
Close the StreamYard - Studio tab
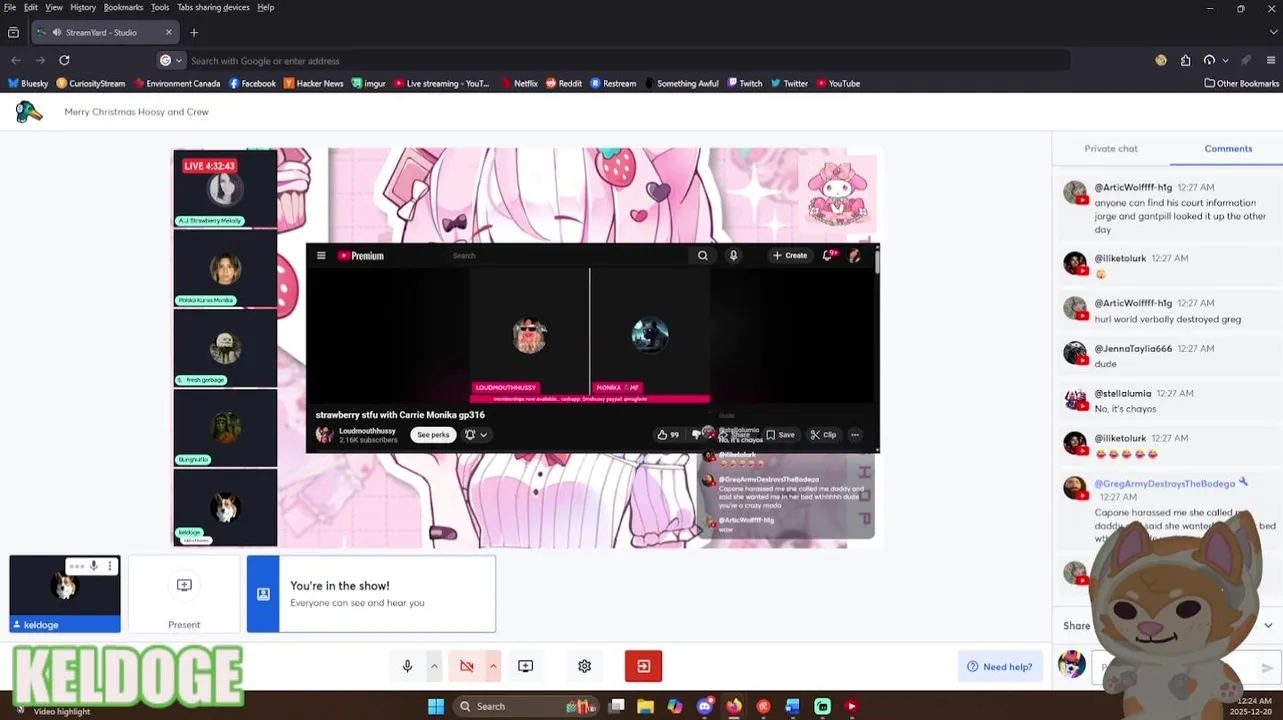click(x=168, y=32)
